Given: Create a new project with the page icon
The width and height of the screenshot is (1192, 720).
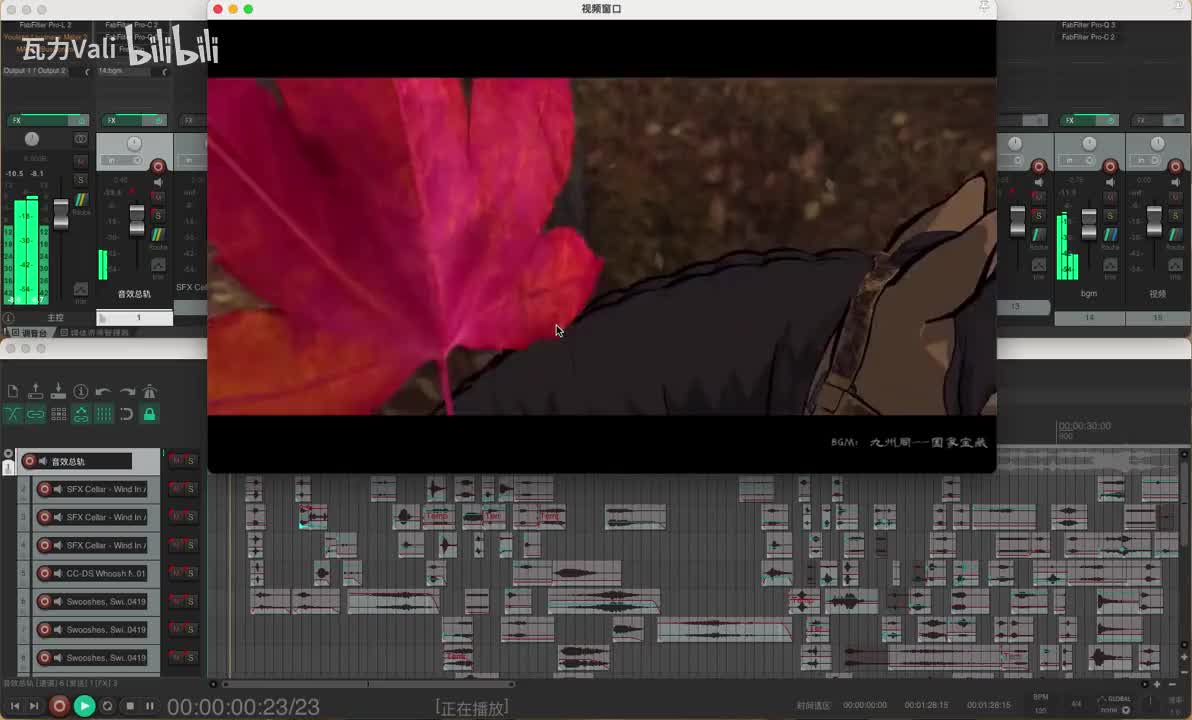Looking at the screenshot, I should [13, 392].
